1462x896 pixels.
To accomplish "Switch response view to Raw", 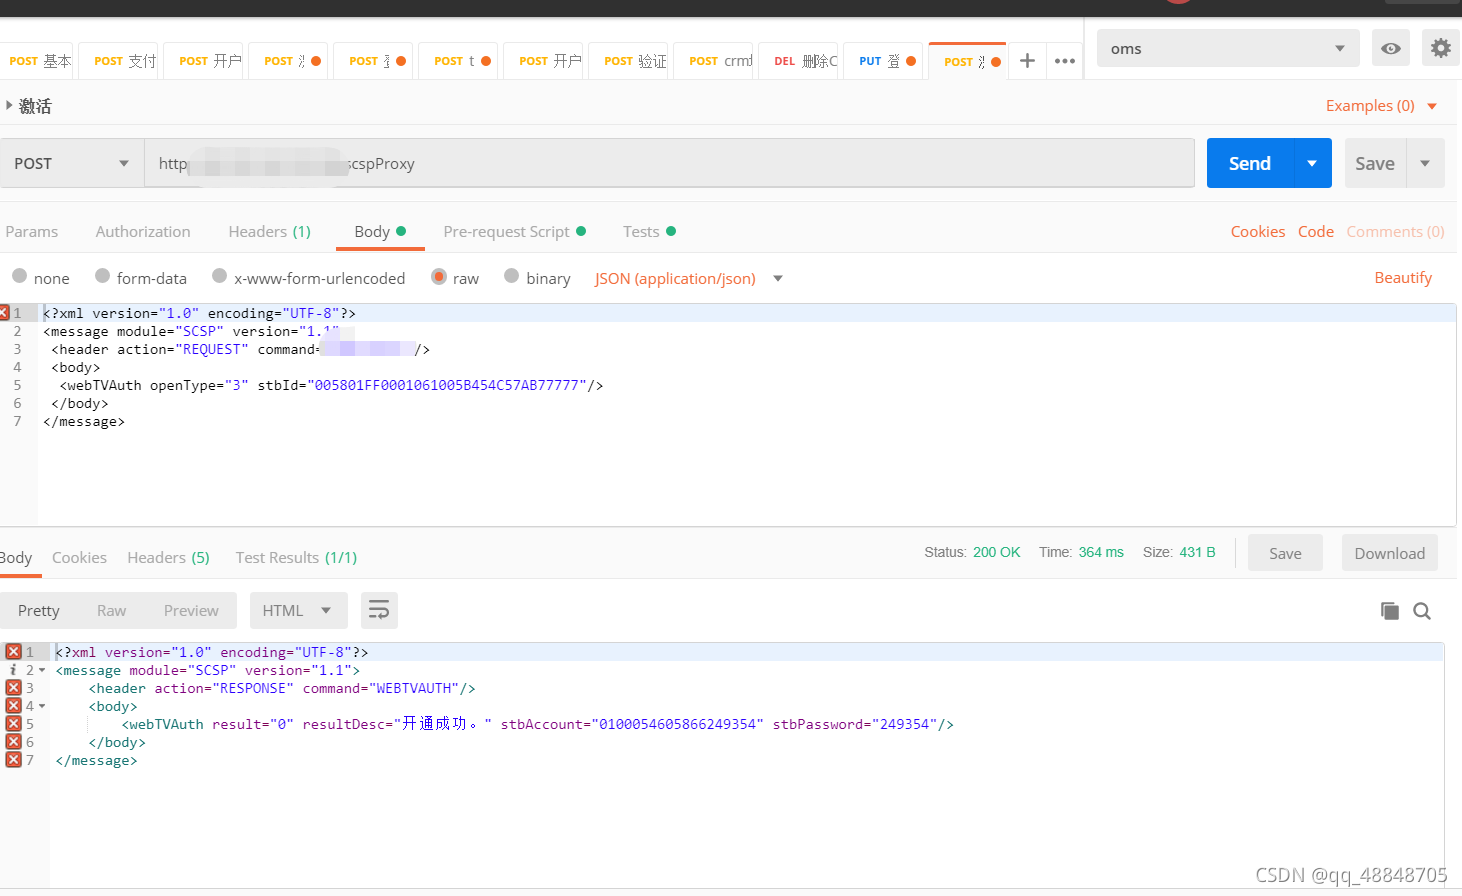I will (111, 610).
